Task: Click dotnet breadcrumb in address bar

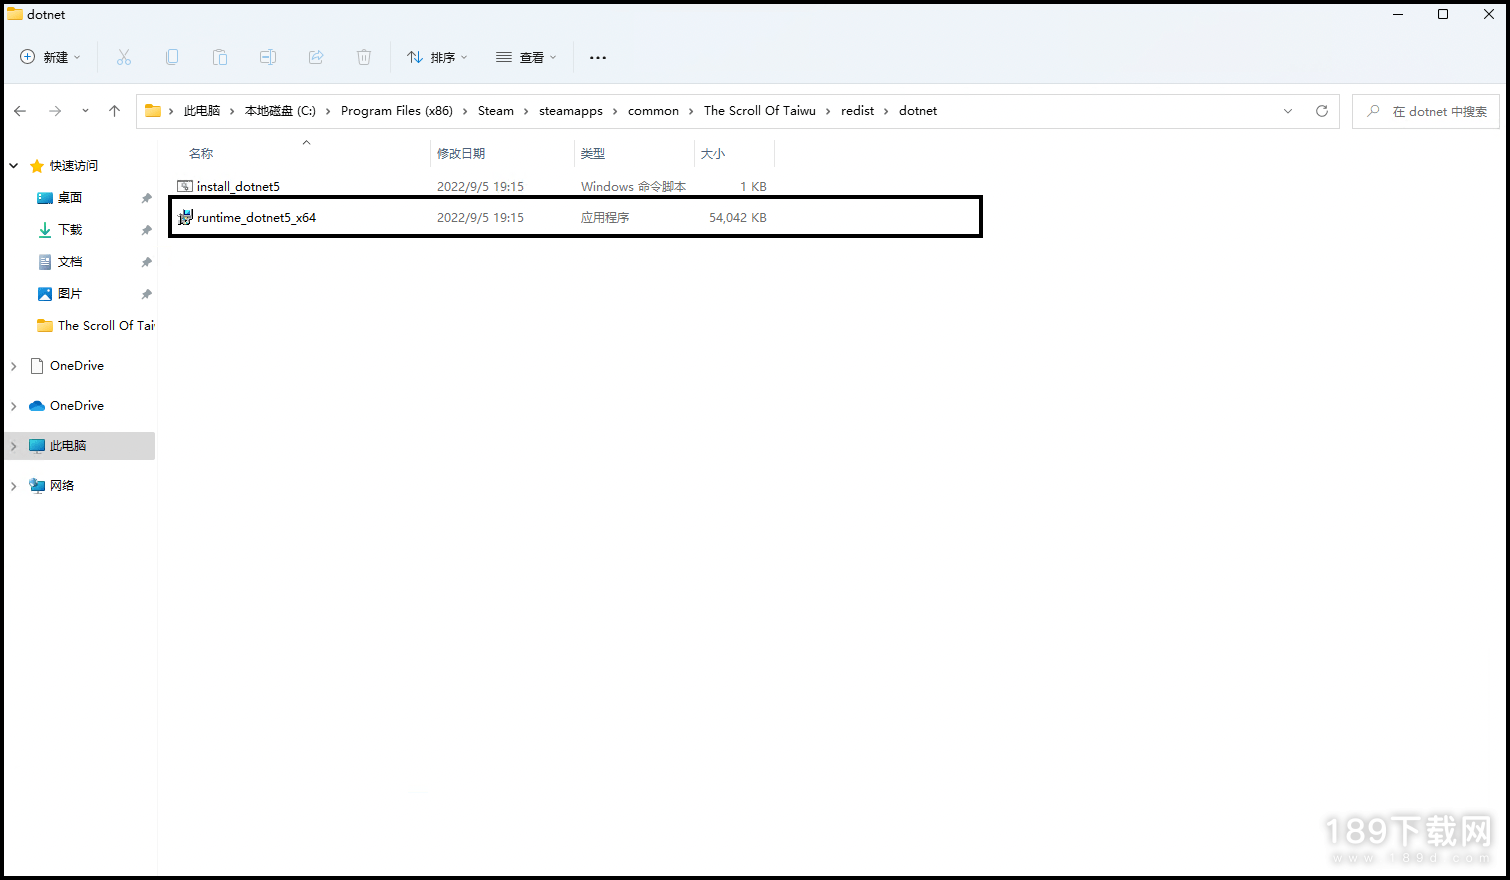Action: tap(918, 111)
